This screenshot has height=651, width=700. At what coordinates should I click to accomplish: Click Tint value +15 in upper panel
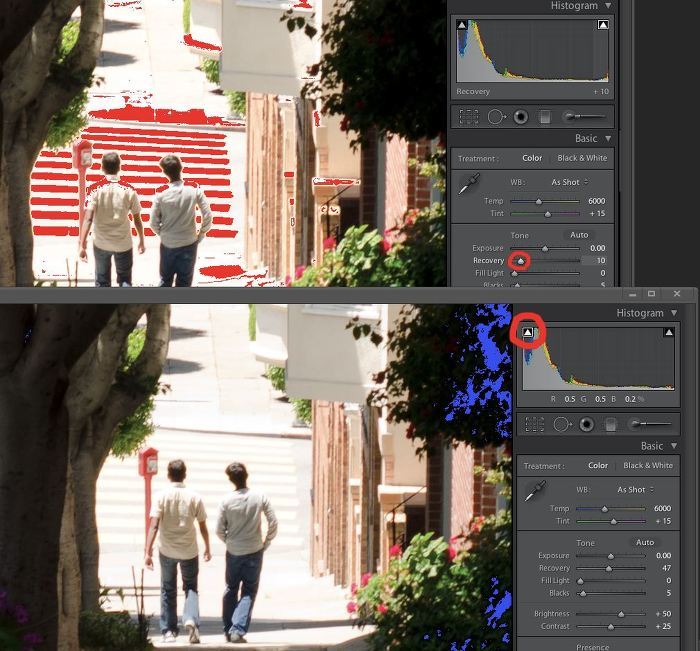point(597,213)
